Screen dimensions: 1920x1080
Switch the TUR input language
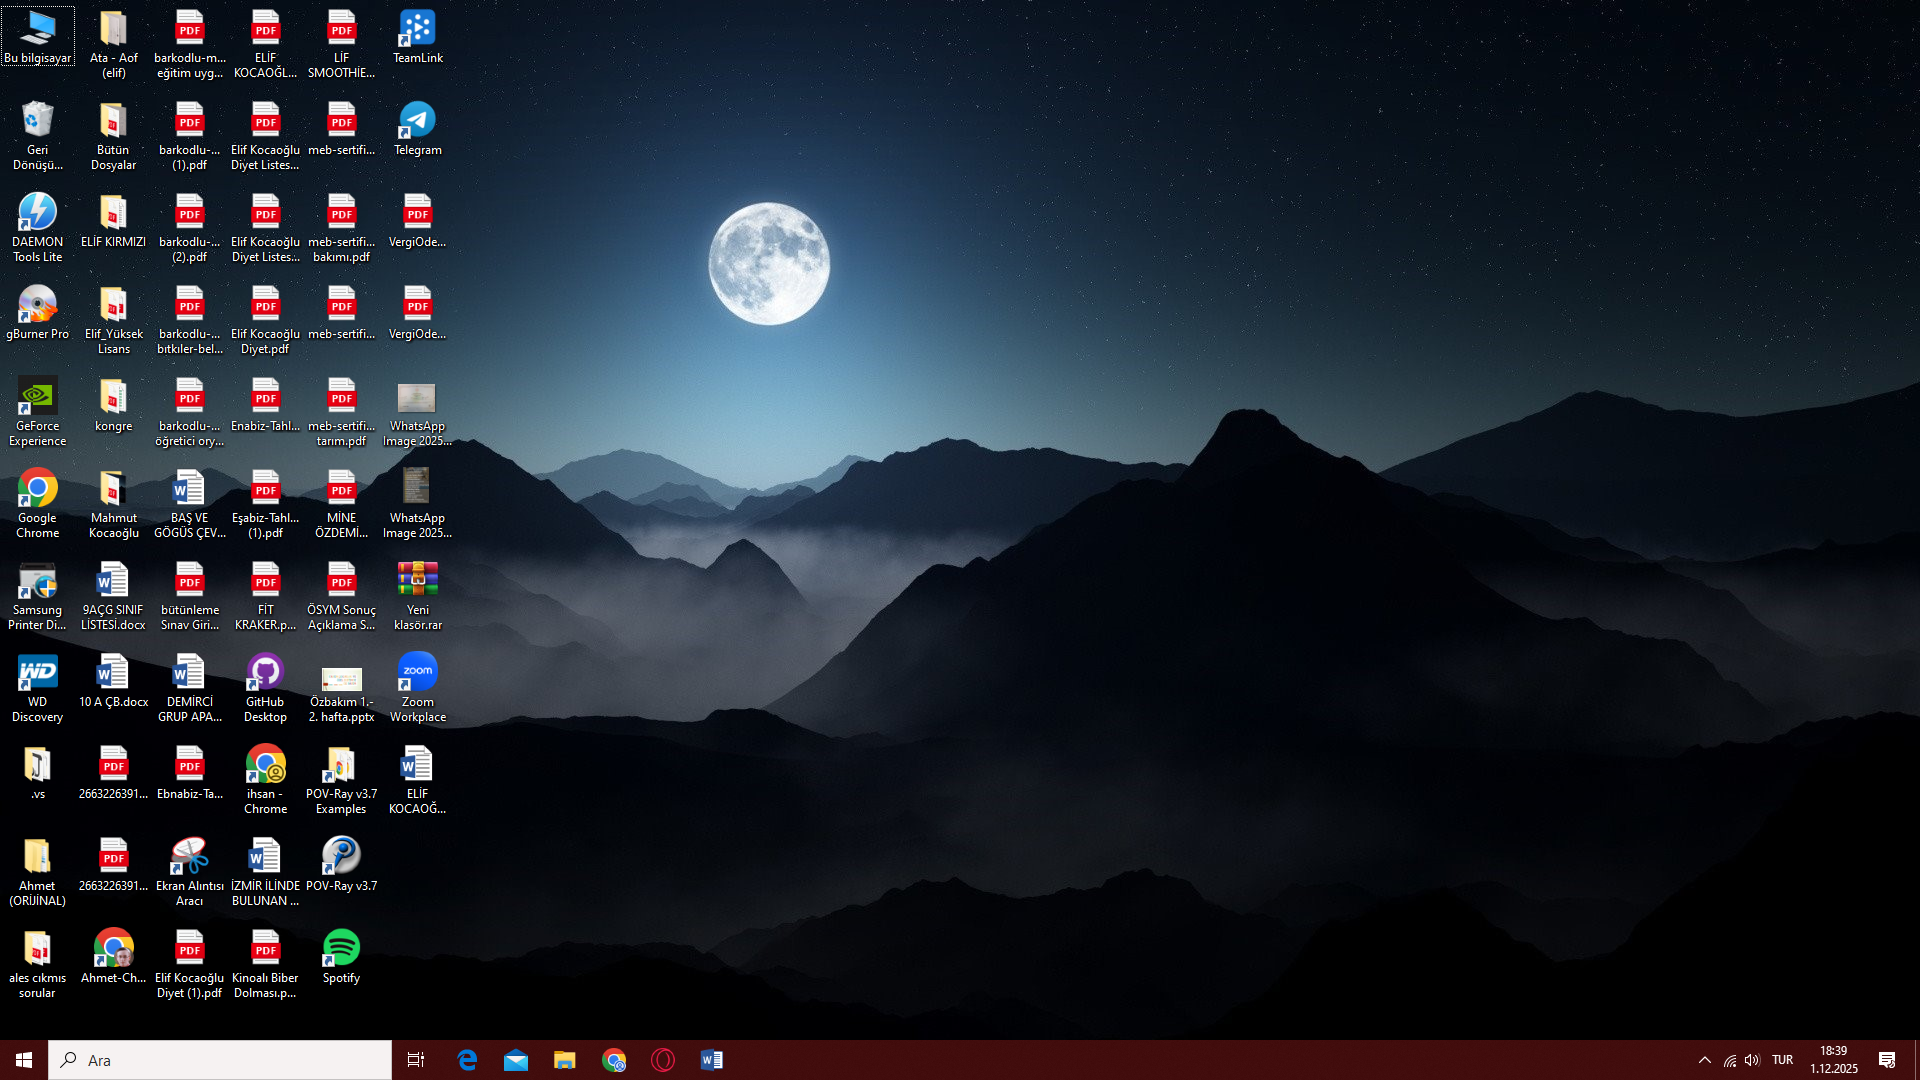[1782, 1060]
